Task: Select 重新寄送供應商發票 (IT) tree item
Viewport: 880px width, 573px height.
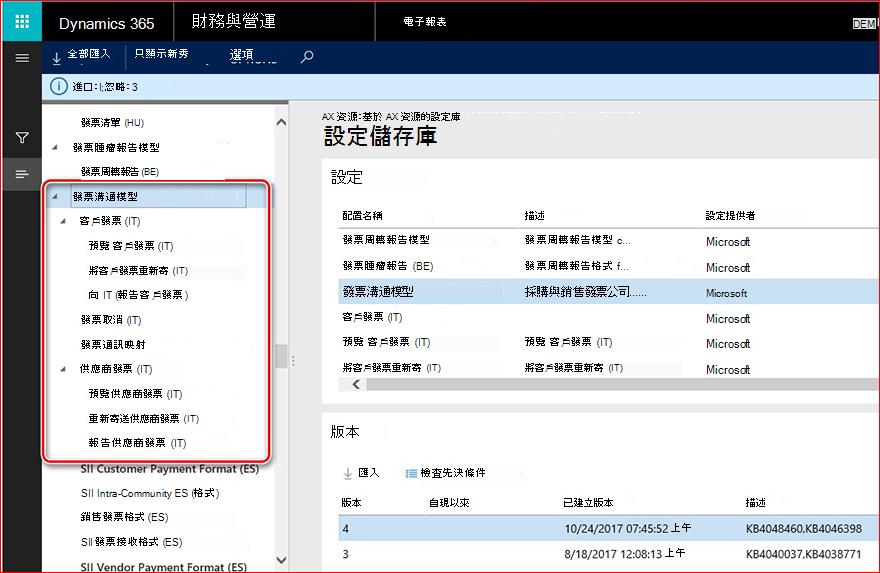Action: 144,419
